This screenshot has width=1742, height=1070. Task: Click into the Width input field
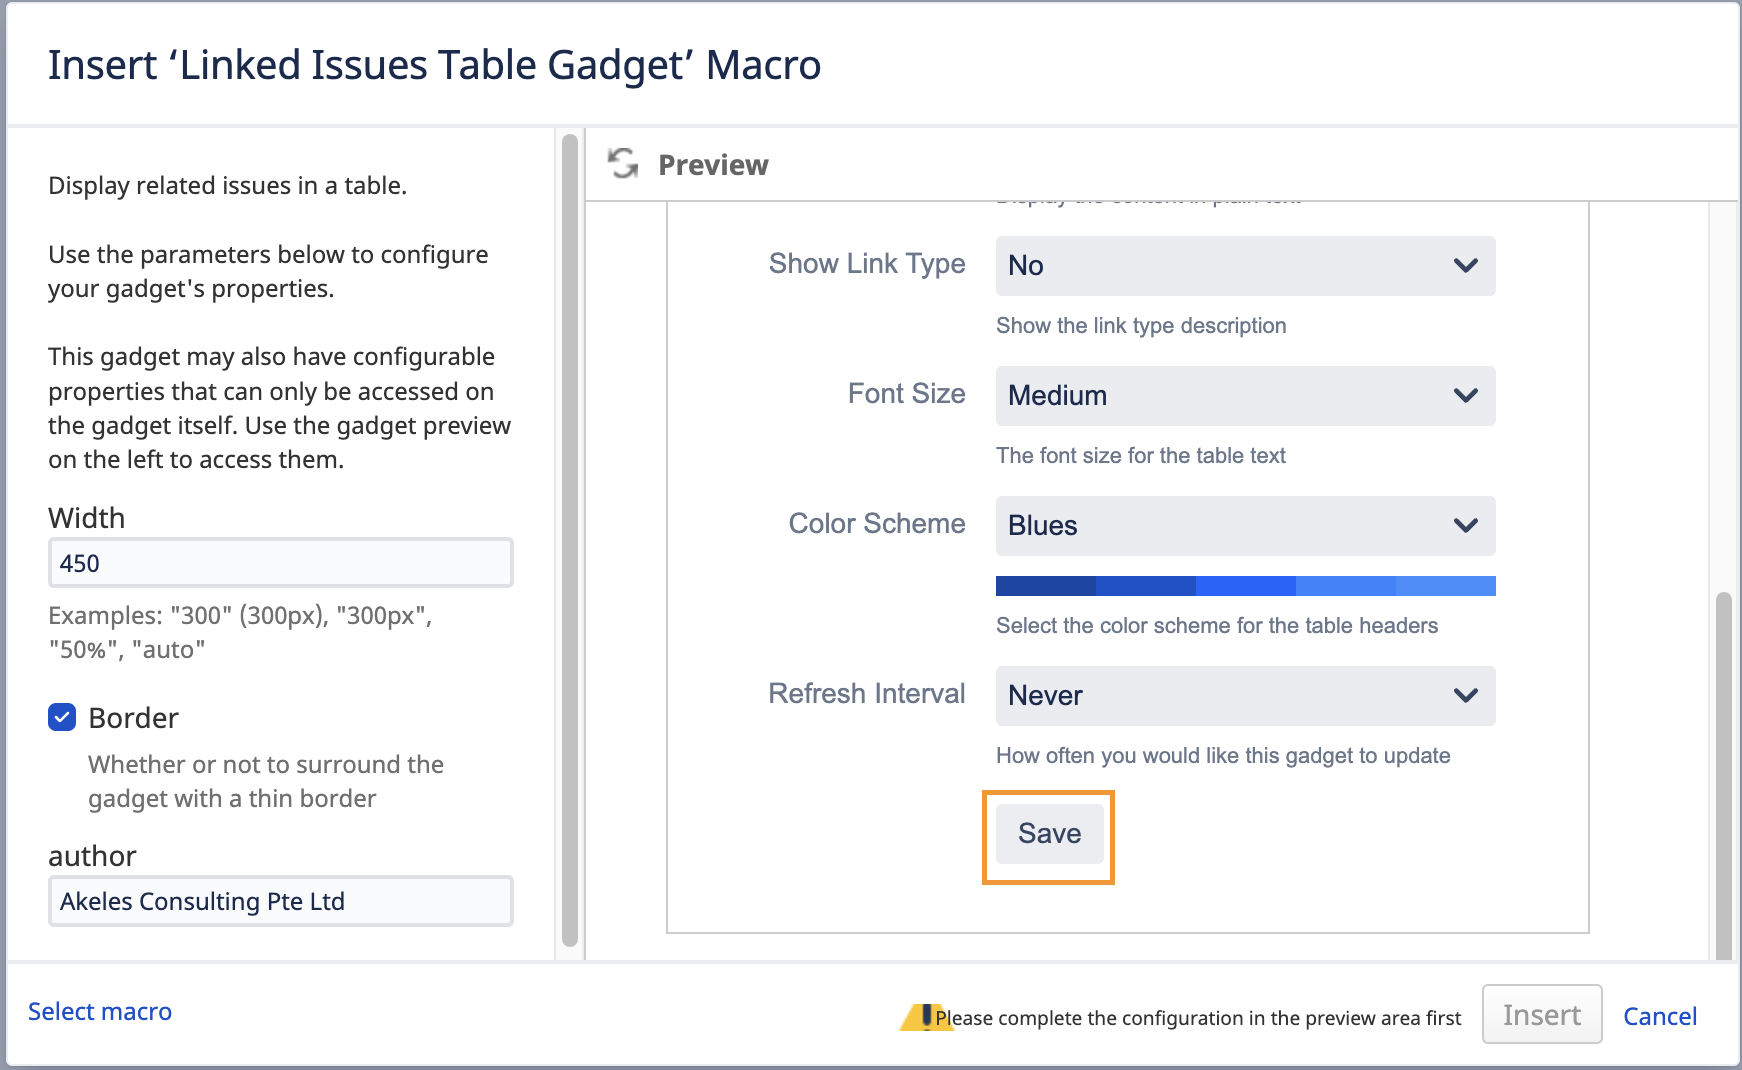(280, 563)
